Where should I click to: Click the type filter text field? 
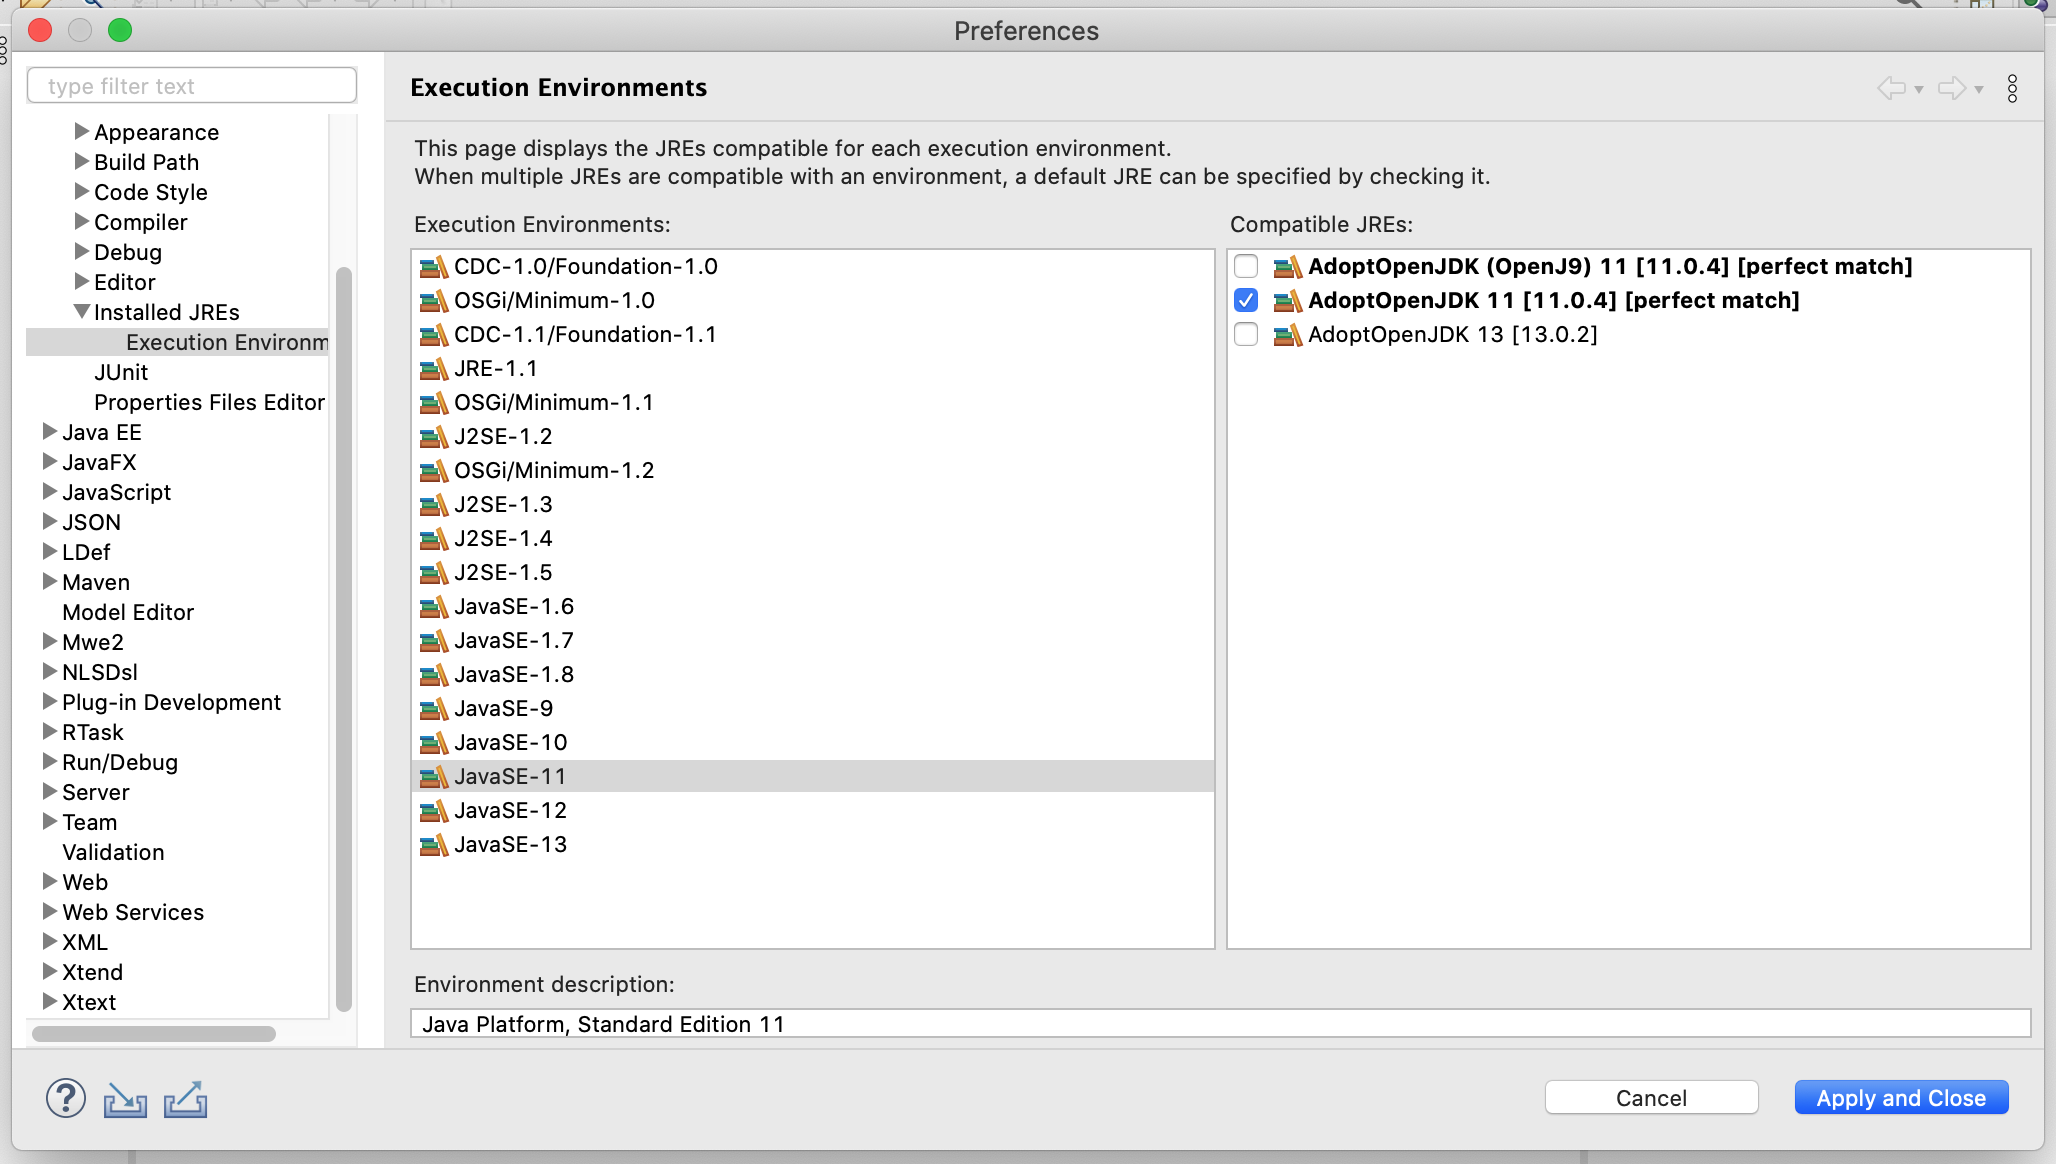pyautogui.click(x=192, y=86)
